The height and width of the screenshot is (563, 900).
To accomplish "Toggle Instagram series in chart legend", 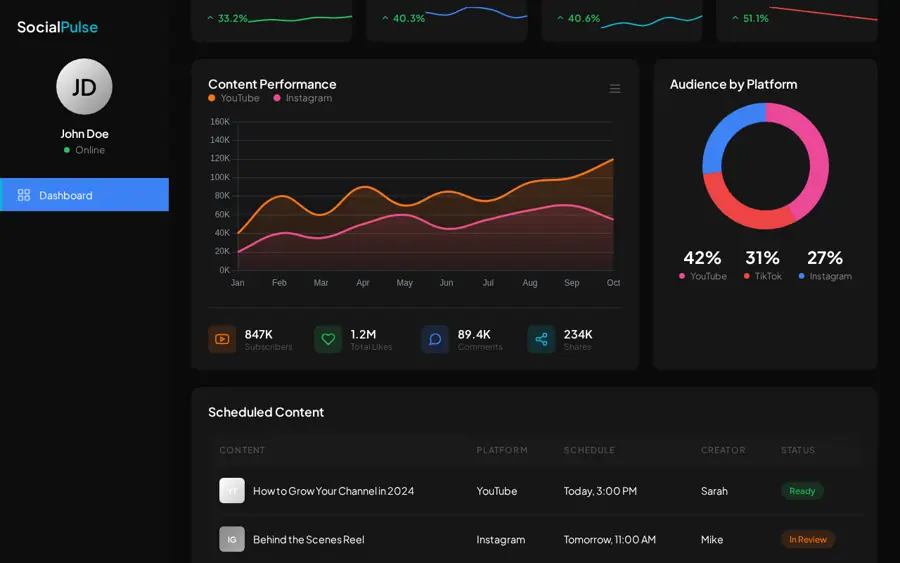I will coord(303,98).
